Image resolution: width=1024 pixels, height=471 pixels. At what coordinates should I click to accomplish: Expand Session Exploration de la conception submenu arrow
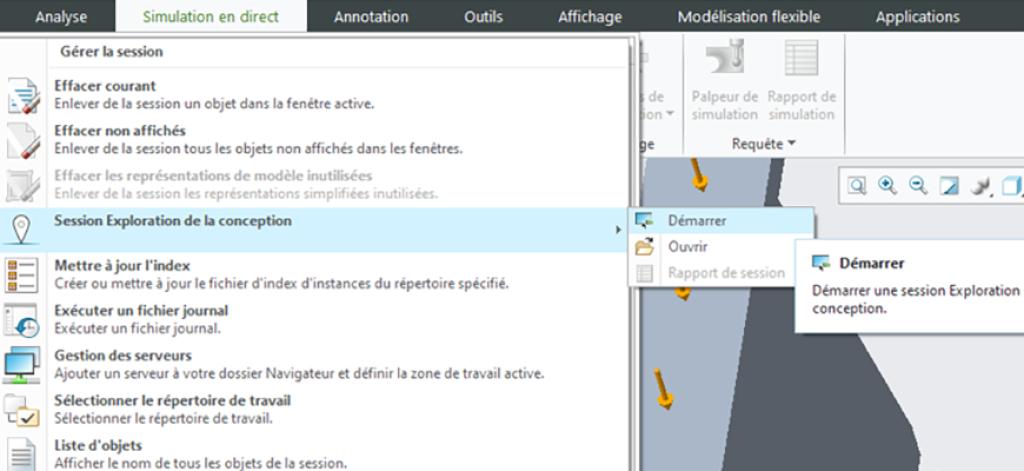[617, 230]
